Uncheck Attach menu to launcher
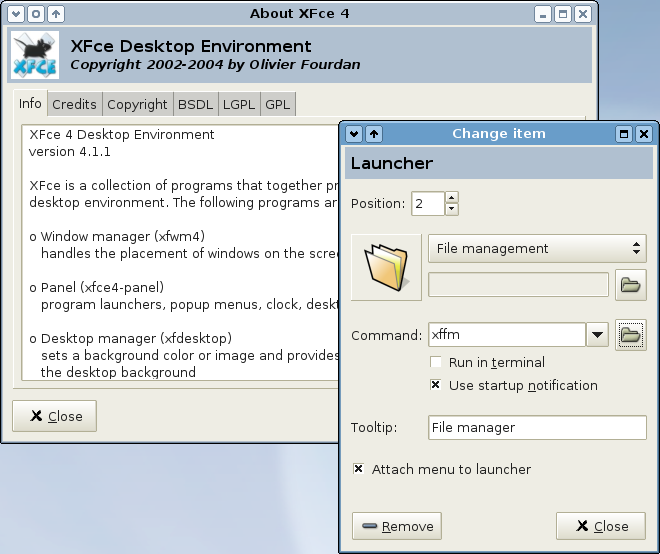The width and height of the screenshot is (660, 554). coord(359,469)
